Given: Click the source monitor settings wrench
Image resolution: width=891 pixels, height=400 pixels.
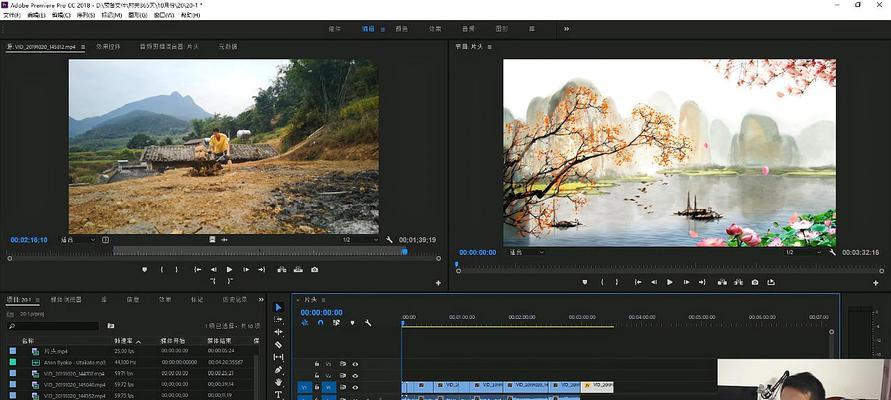Looking at the screenshot, I should click(389, 240).
